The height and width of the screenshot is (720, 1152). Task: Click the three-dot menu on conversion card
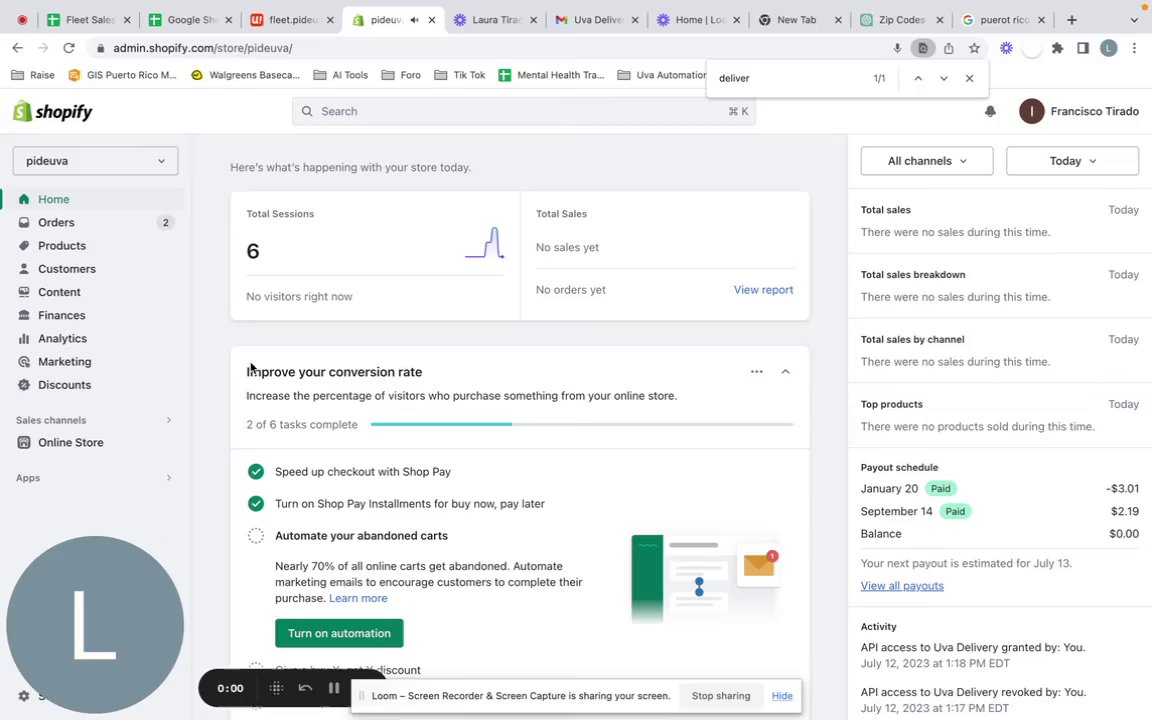click(757, 372)
